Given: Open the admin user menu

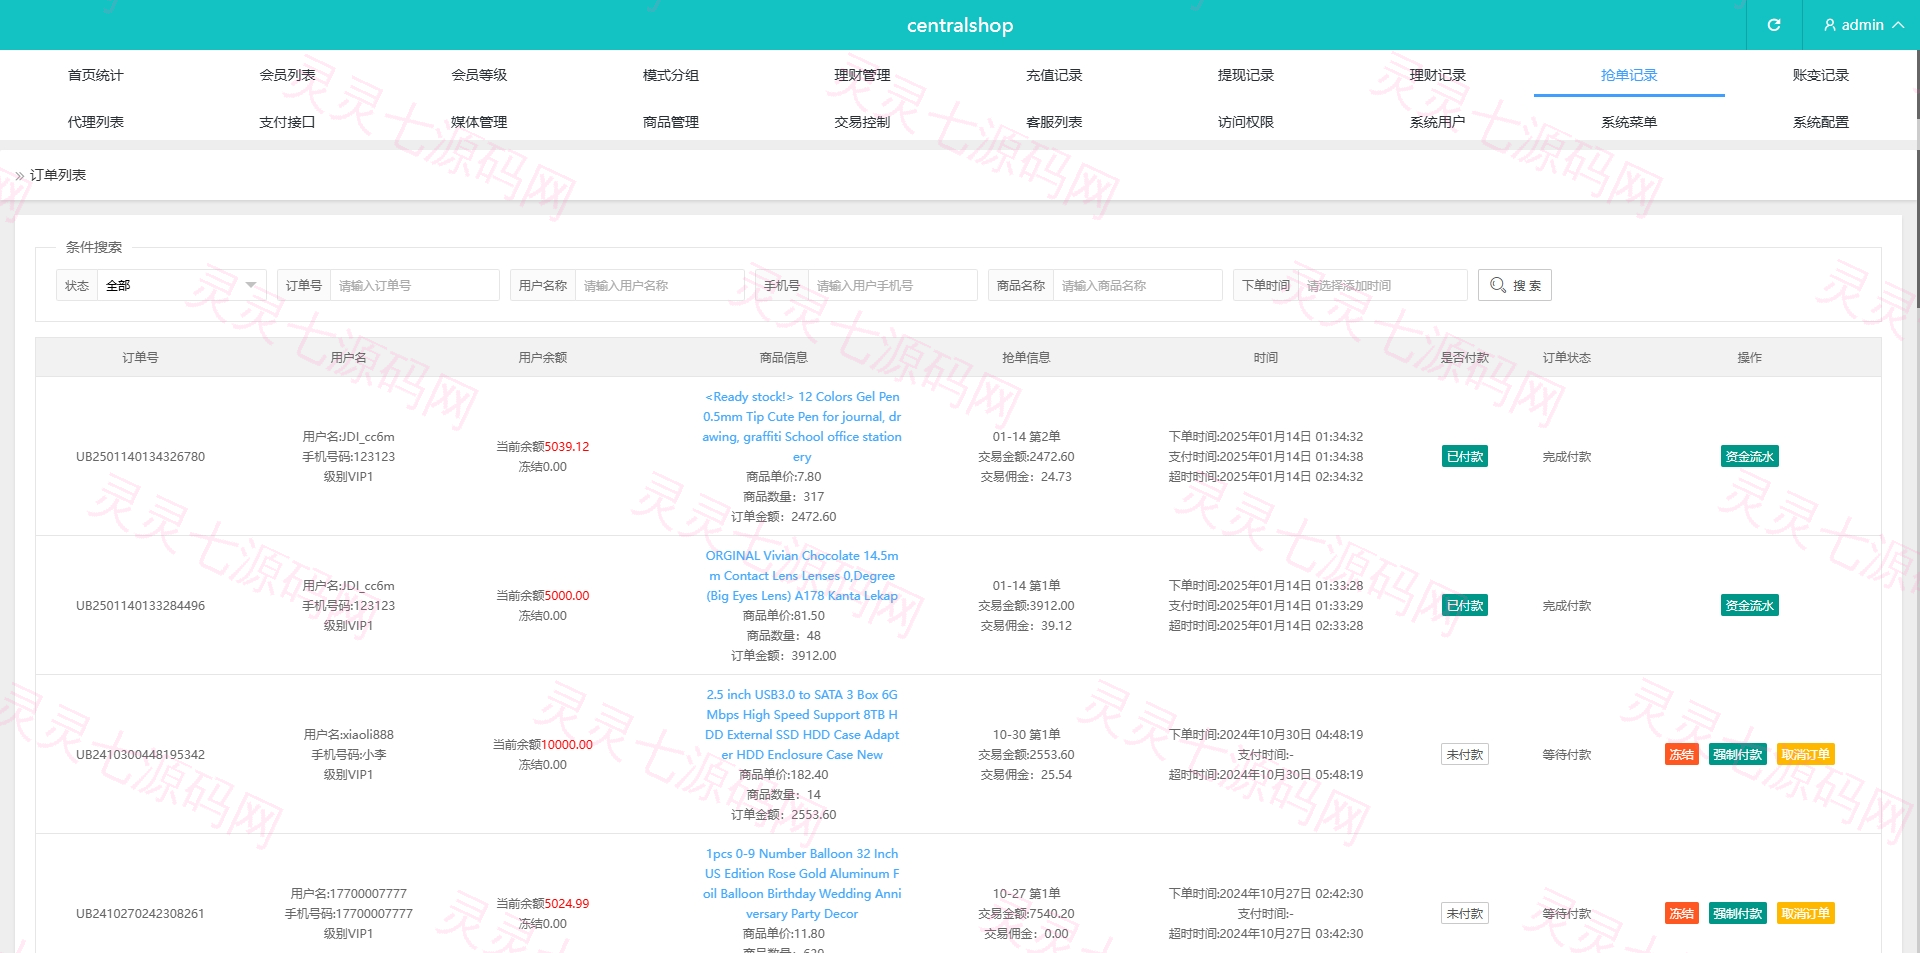Looking at the screenshot, I should point(1863,25).
